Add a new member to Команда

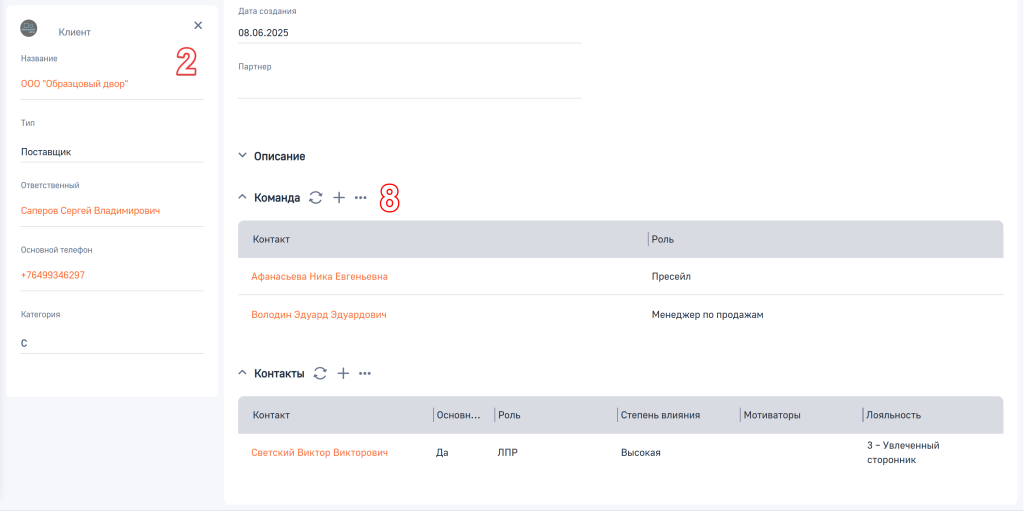(339, 198)
